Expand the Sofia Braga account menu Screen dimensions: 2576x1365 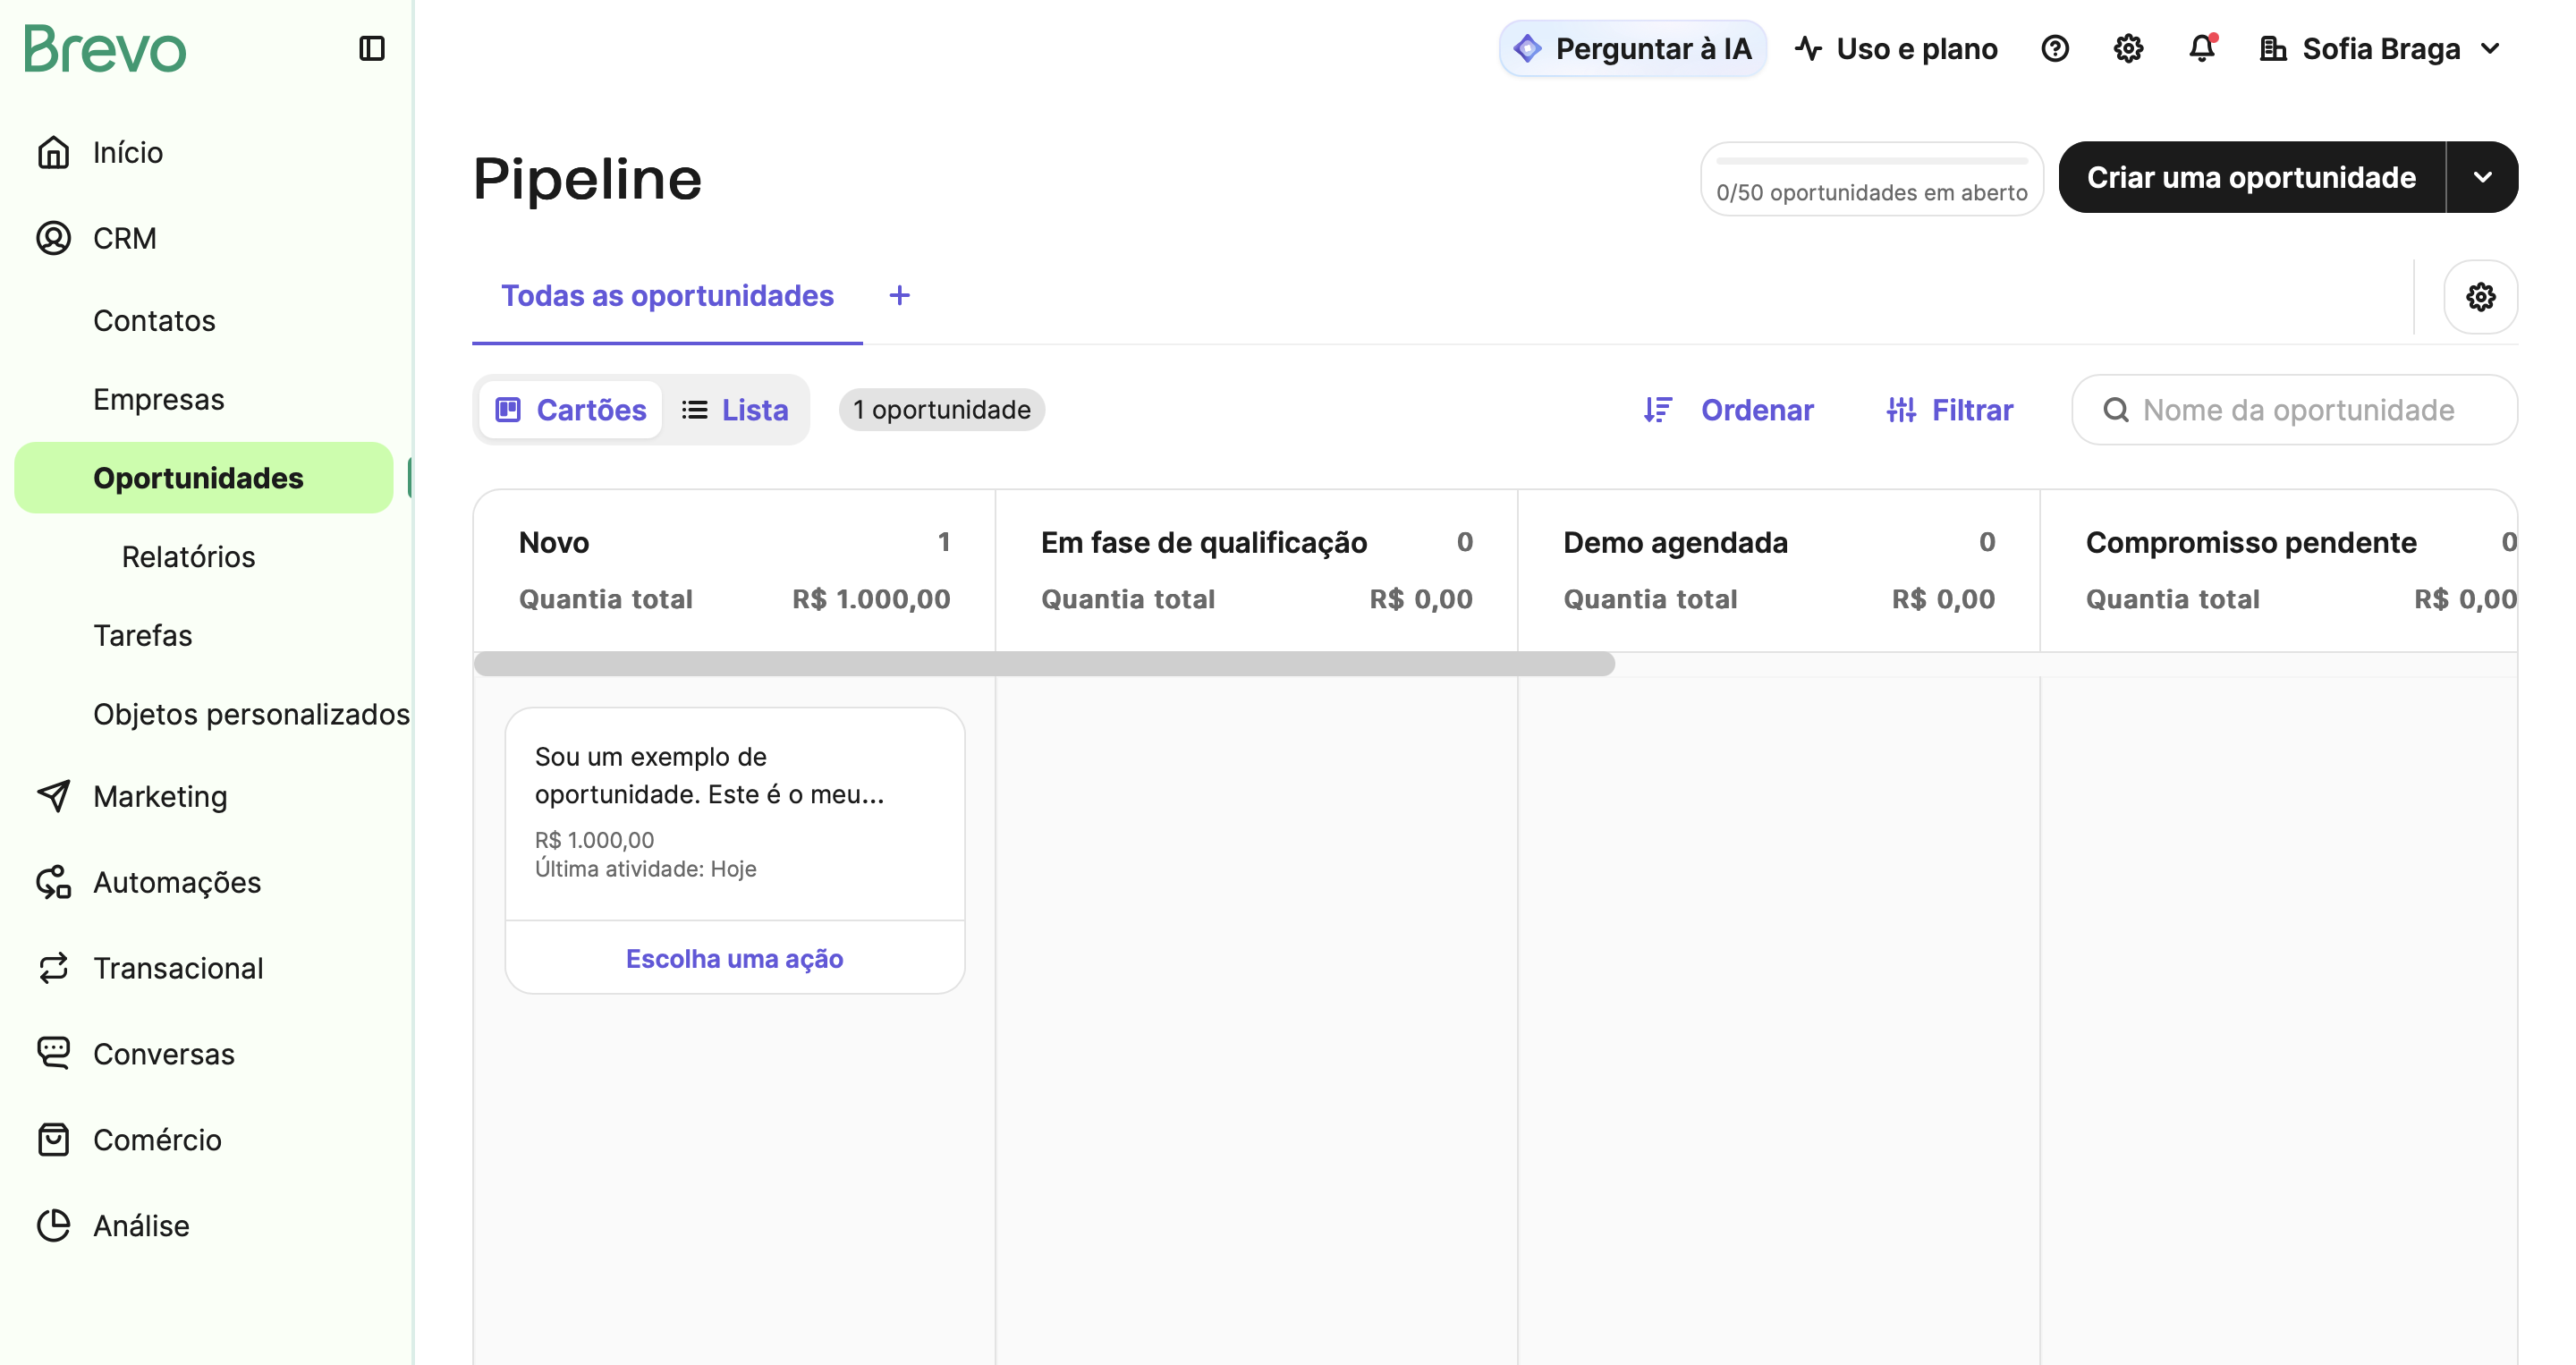pyautogui.click(x=2491, y=48)
